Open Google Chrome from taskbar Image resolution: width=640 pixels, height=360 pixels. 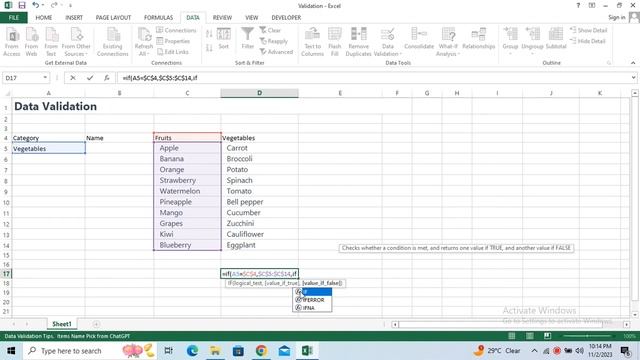pos(261,351)
